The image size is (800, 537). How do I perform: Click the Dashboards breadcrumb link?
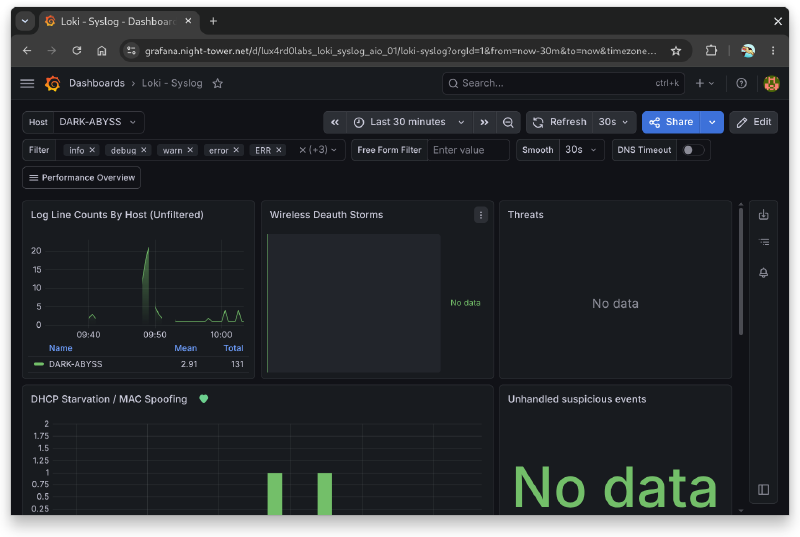(96, 83)
